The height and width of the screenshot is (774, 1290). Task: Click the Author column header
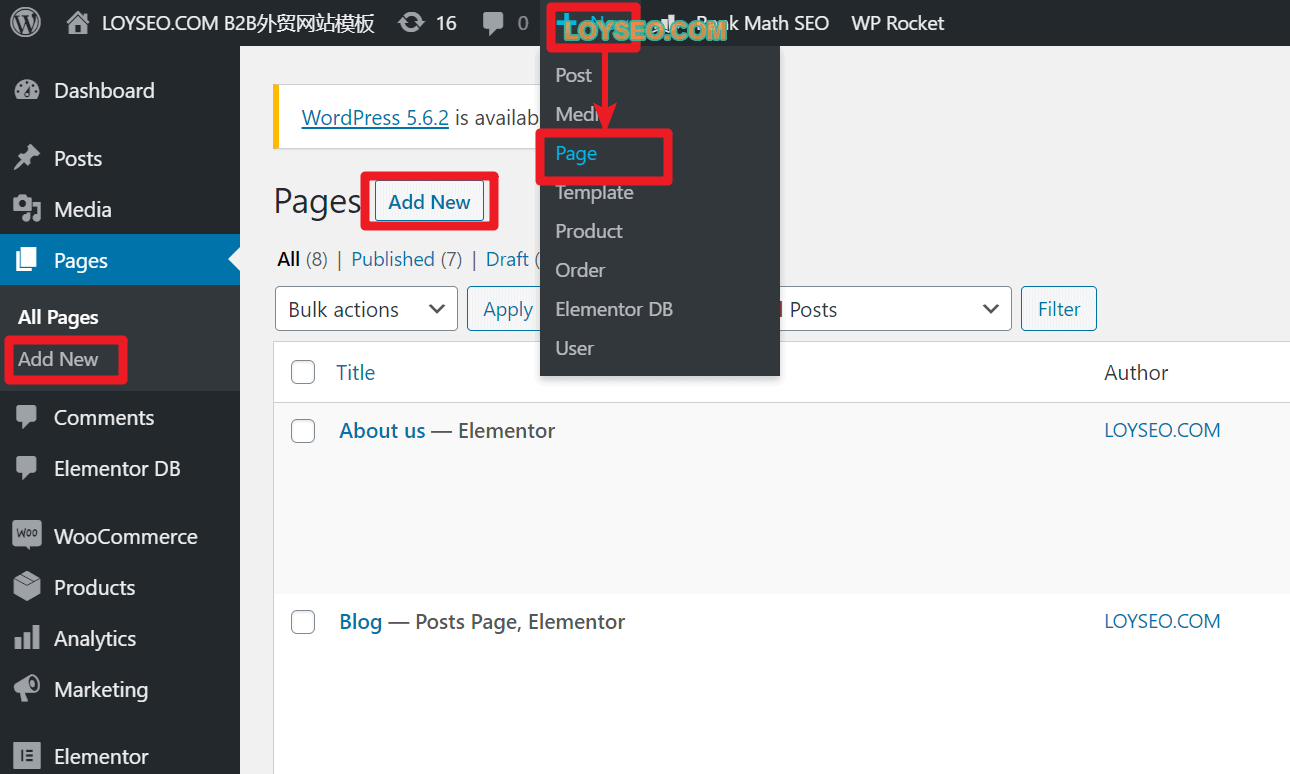pyautogui.click(x=1136, y=373)
